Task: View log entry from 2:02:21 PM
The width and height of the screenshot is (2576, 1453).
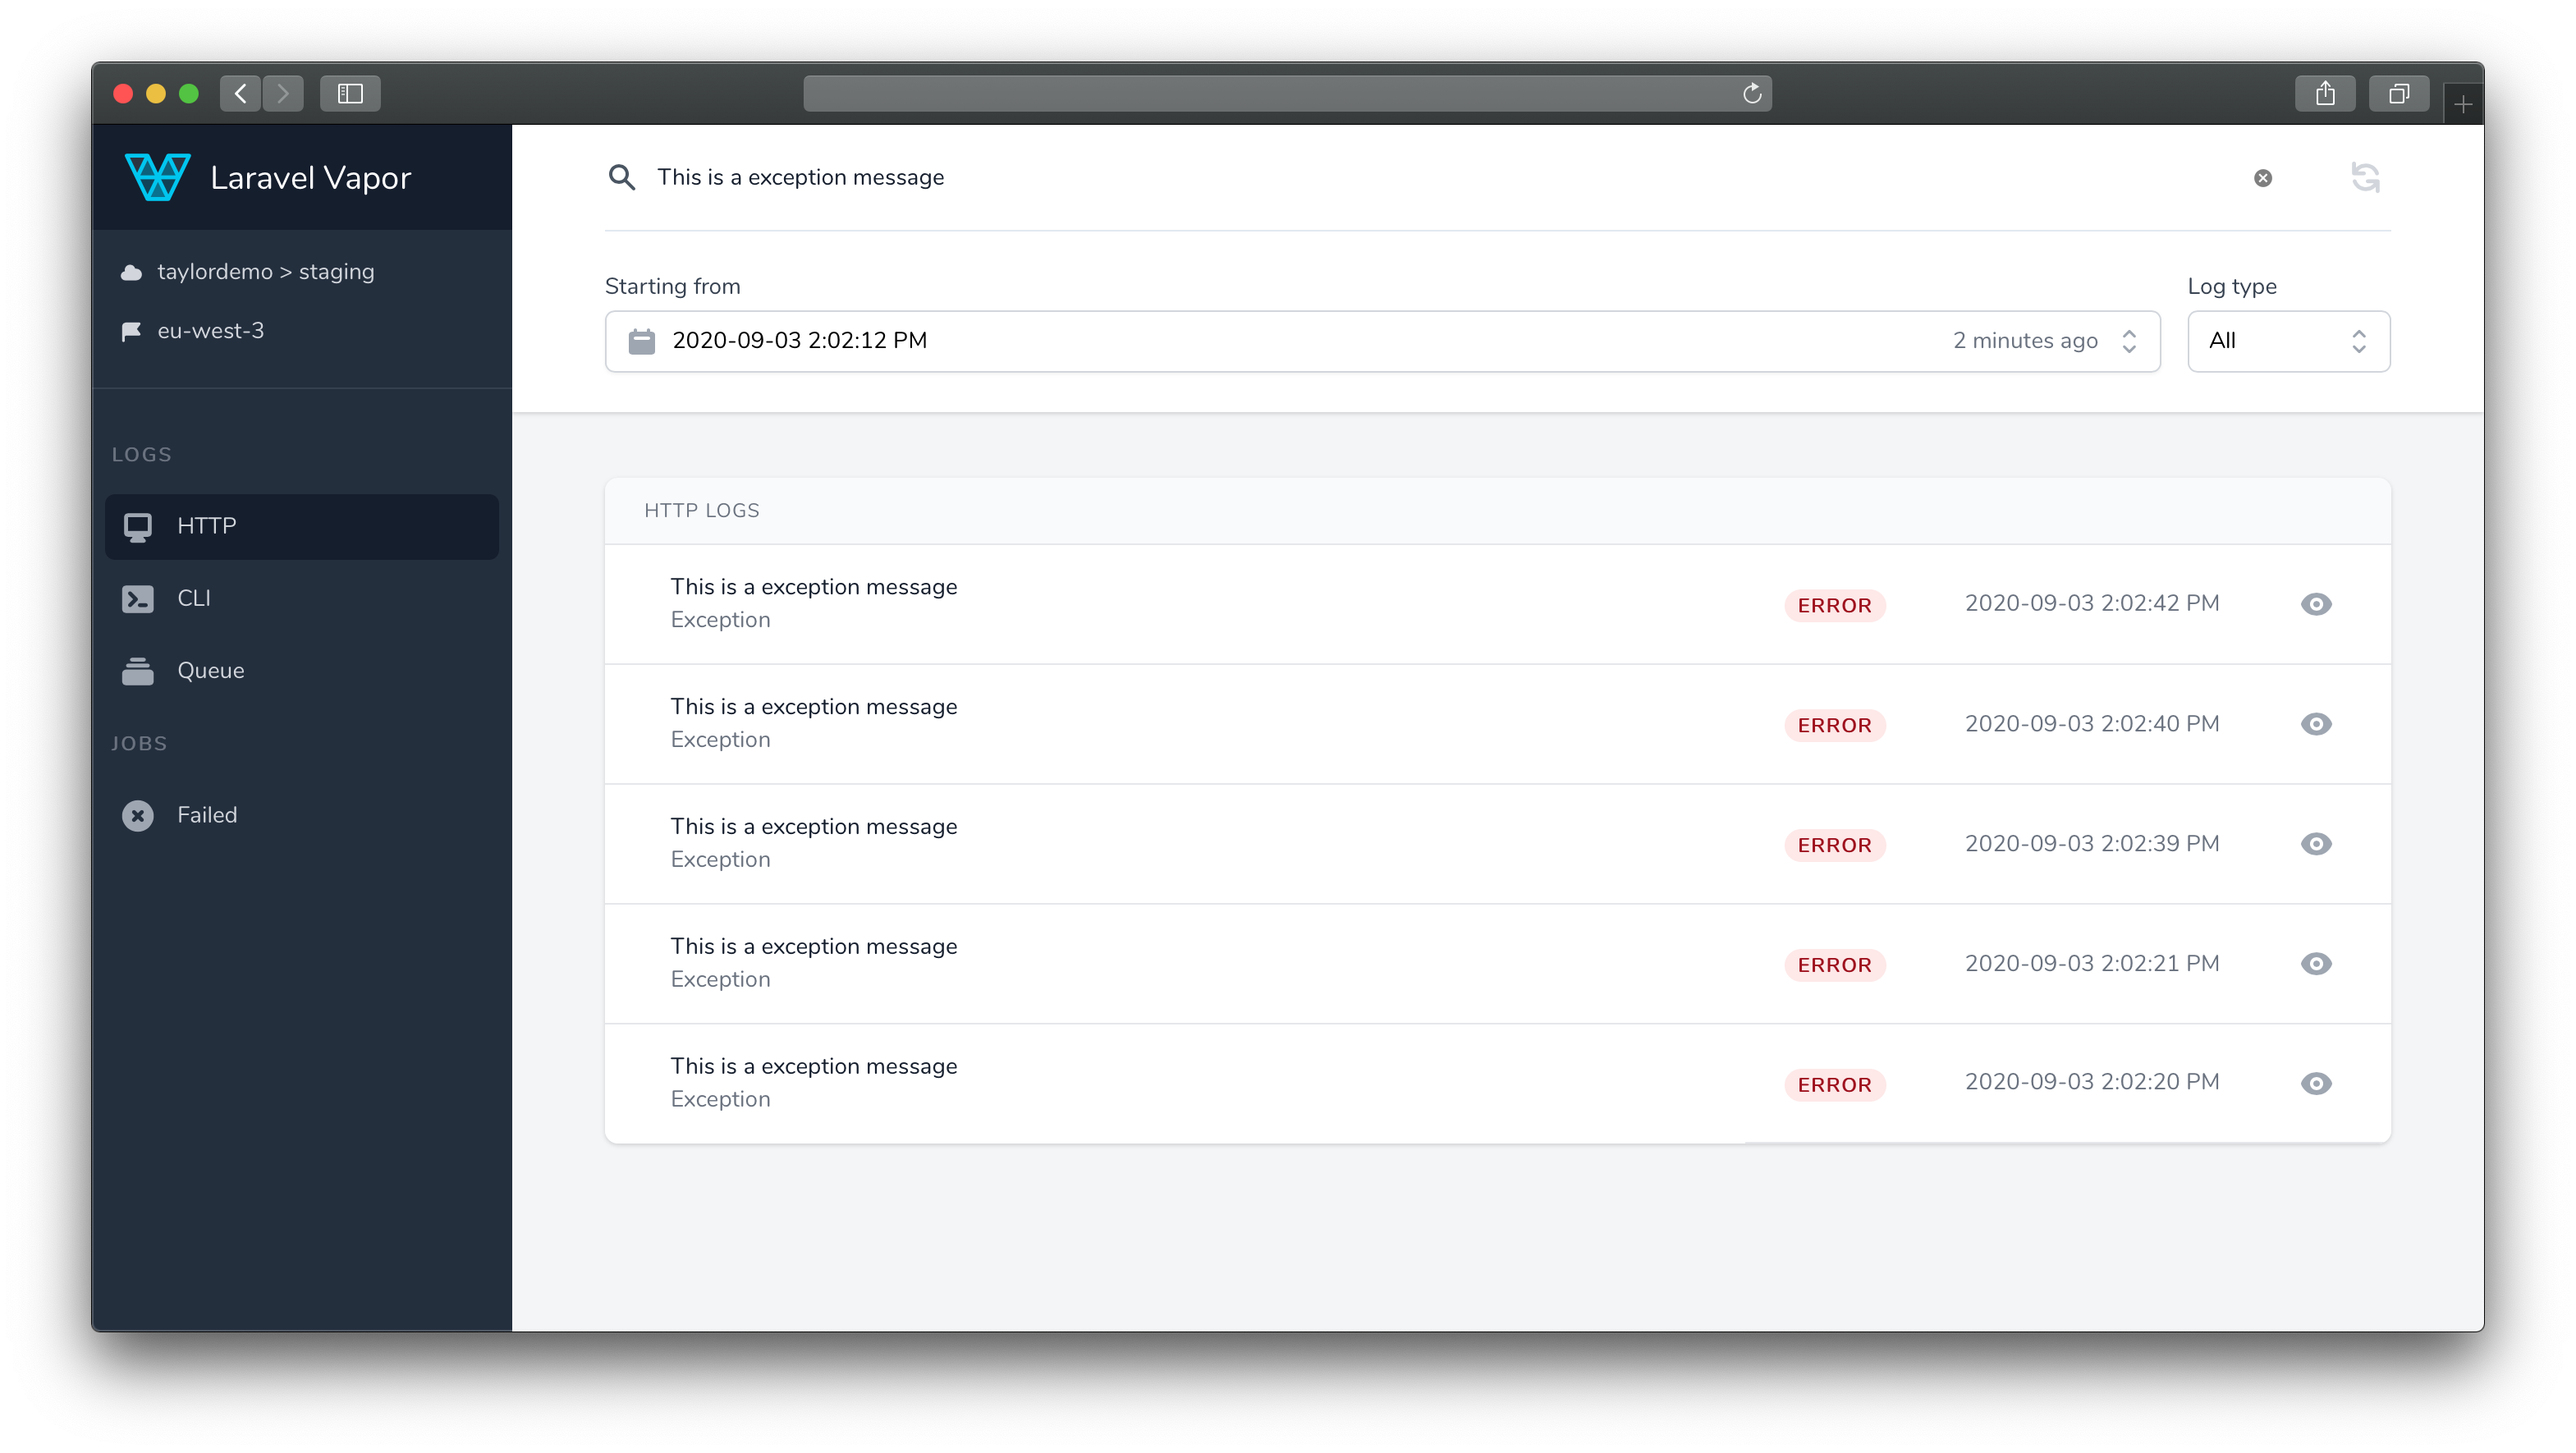Action: [x=2316, y=964]
